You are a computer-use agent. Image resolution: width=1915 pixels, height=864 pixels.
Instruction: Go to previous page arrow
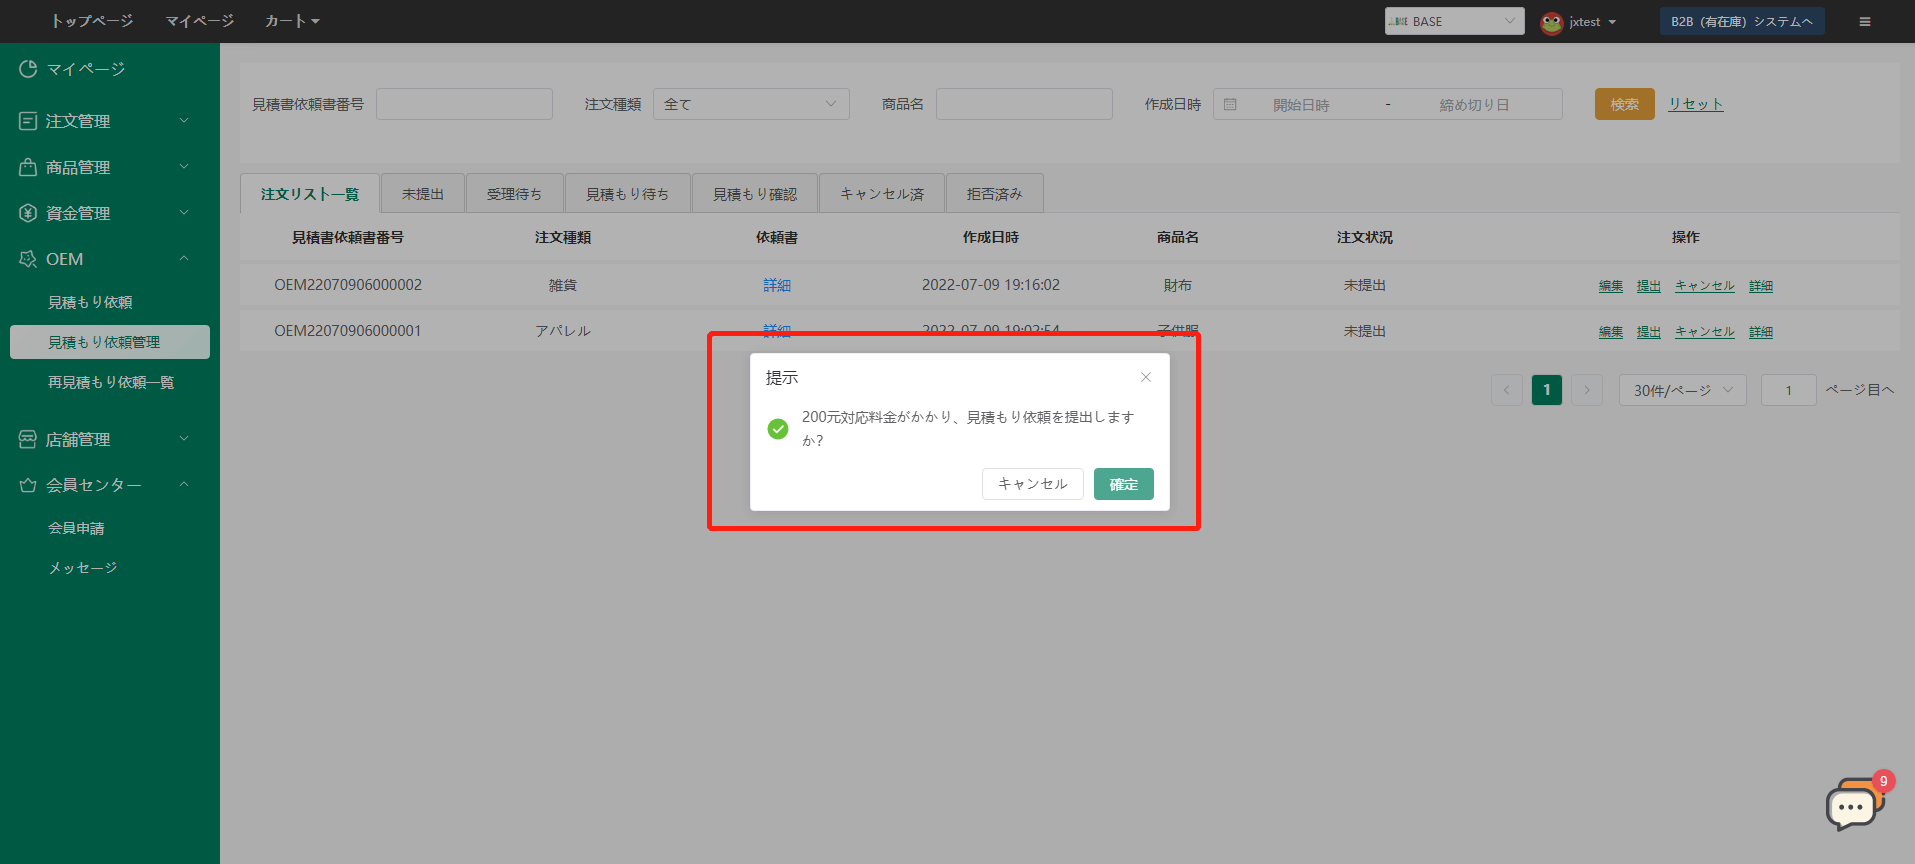coord(1507,390)
